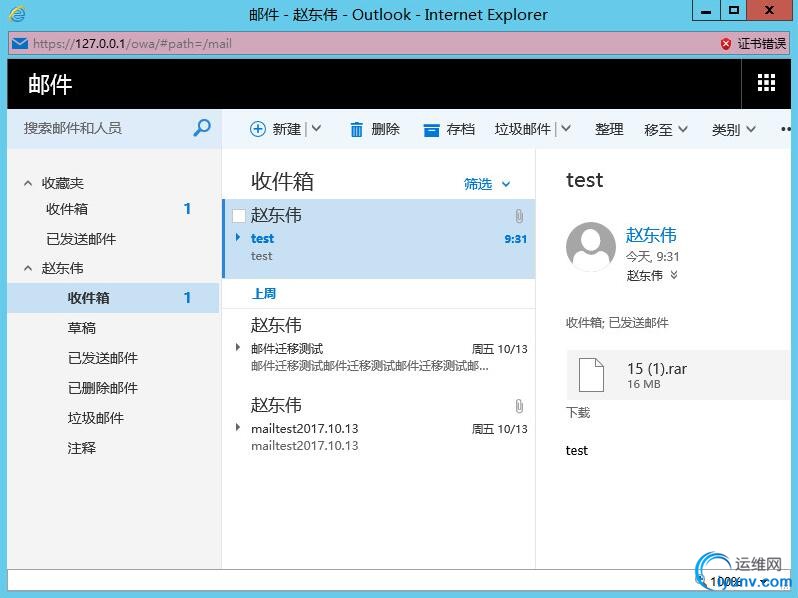Click the Delete button label 删除
This screenshot has width=798, height=598.
pos(385,129)
